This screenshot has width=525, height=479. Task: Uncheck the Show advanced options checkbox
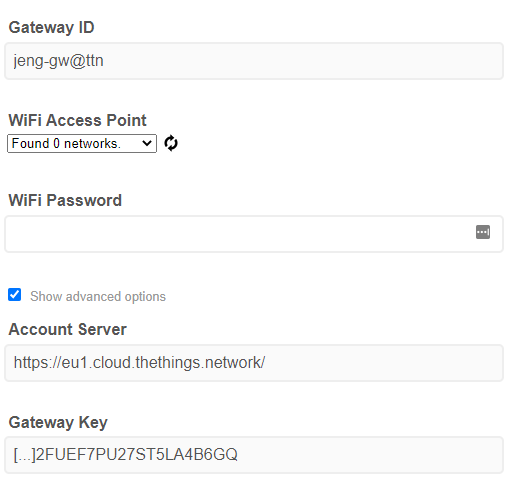point(14,295)
